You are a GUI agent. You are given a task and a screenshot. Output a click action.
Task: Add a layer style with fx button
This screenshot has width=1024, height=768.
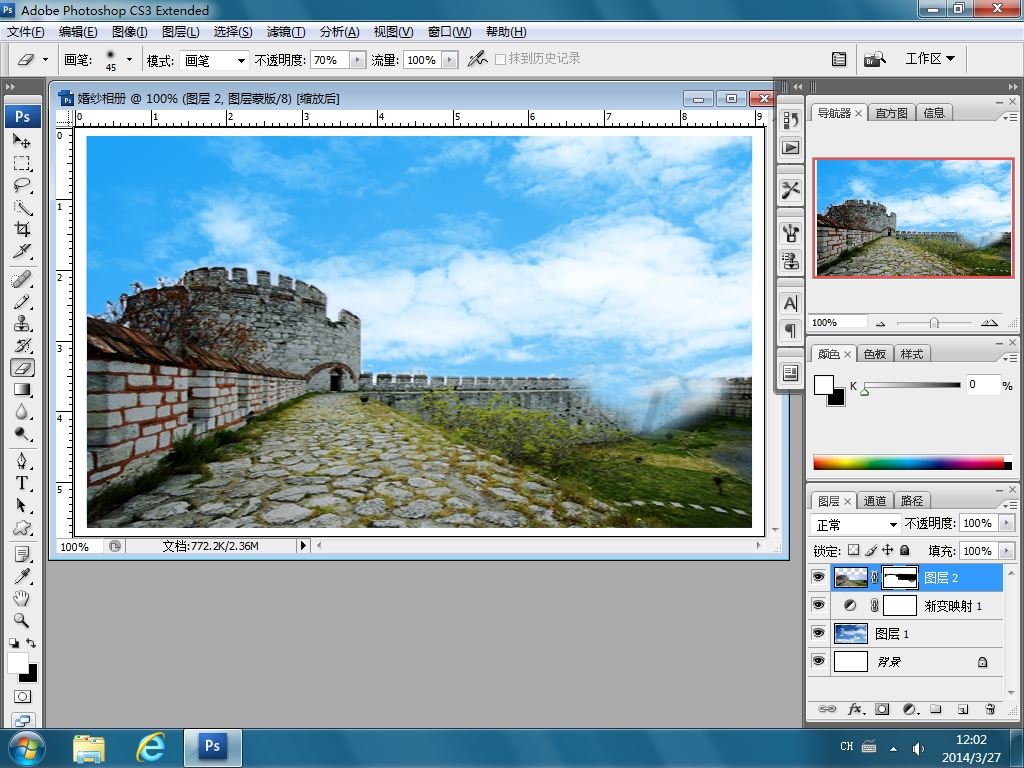(x=856, y=709)
